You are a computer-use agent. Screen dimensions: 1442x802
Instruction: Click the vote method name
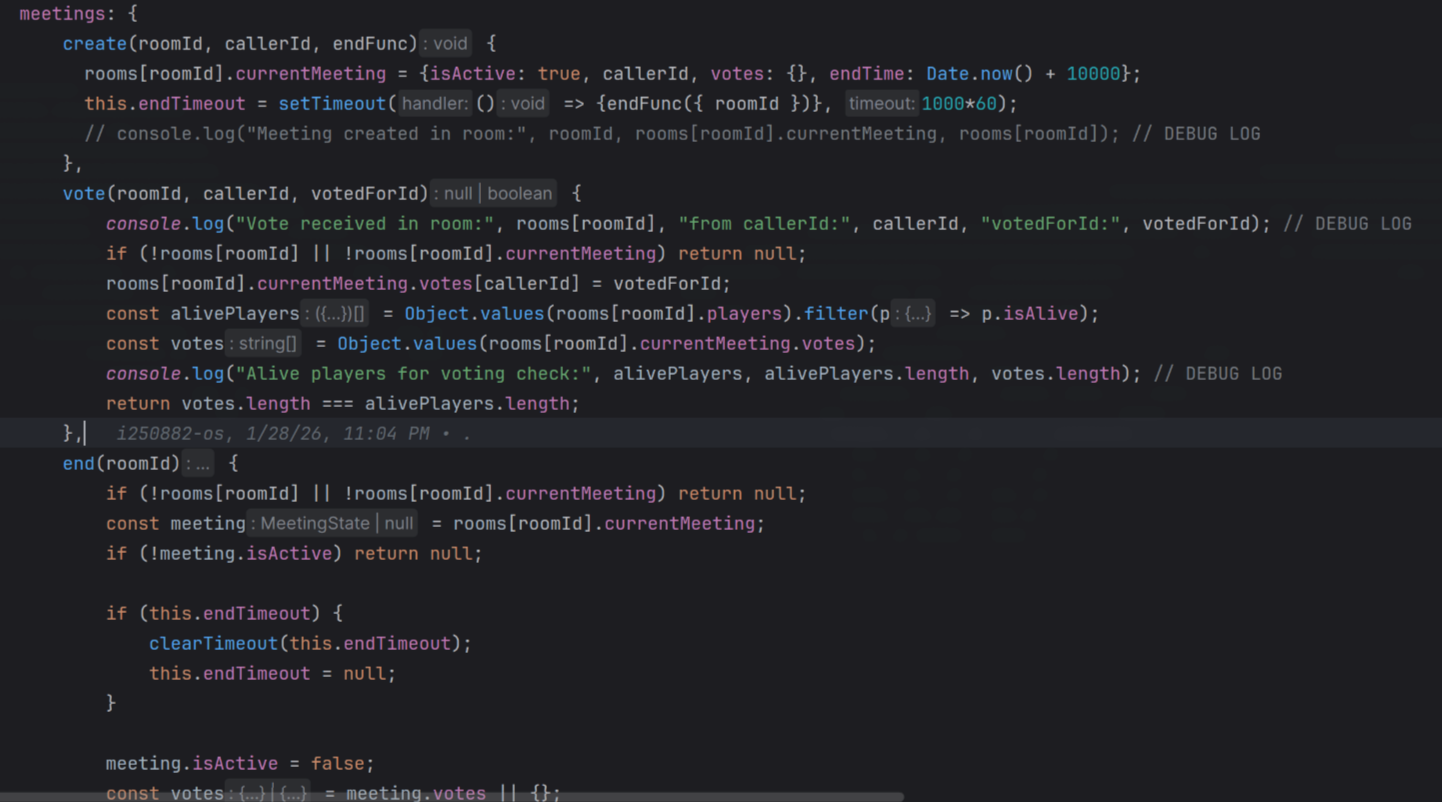pos(83,194)
